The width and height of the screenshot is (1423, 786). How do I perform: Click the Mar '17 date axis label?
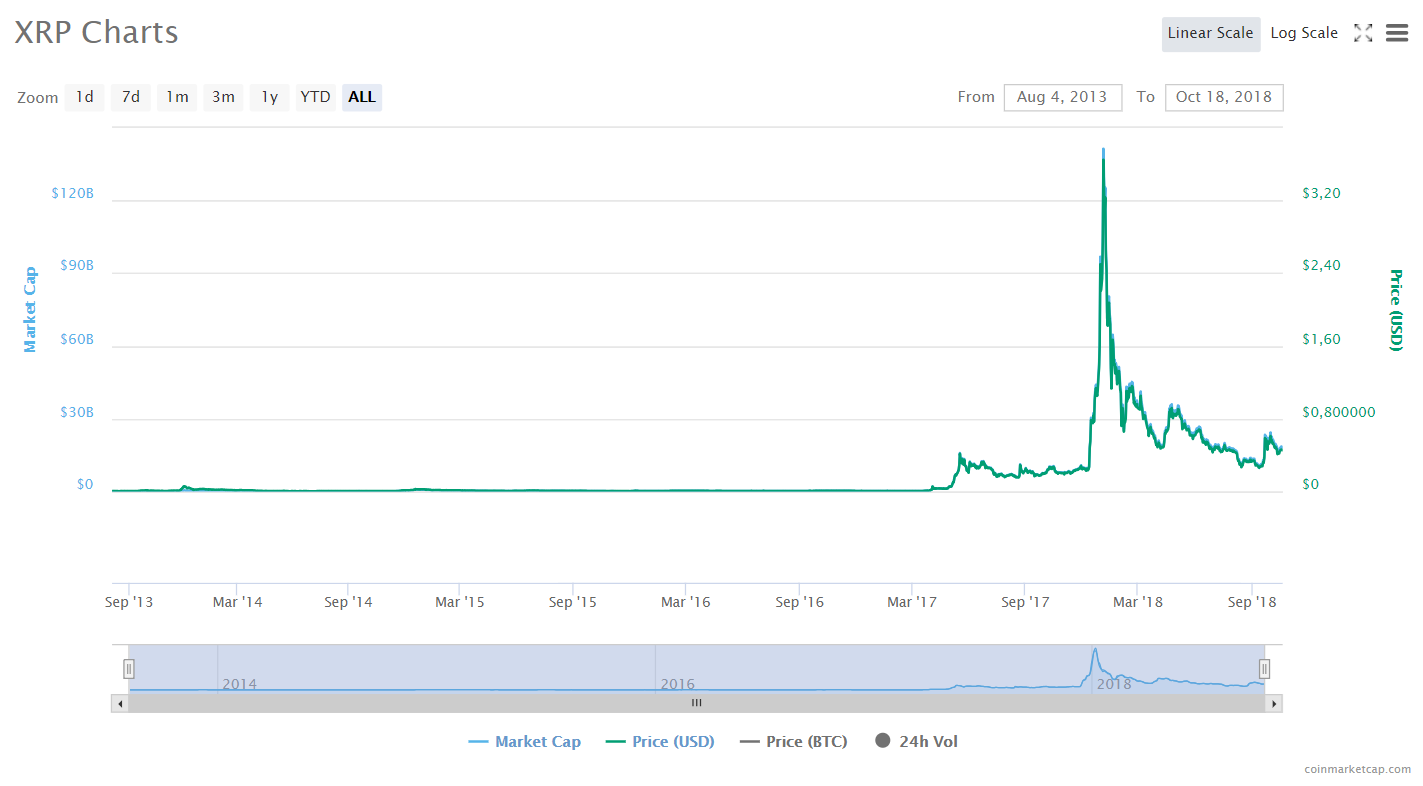click(912, 602)
